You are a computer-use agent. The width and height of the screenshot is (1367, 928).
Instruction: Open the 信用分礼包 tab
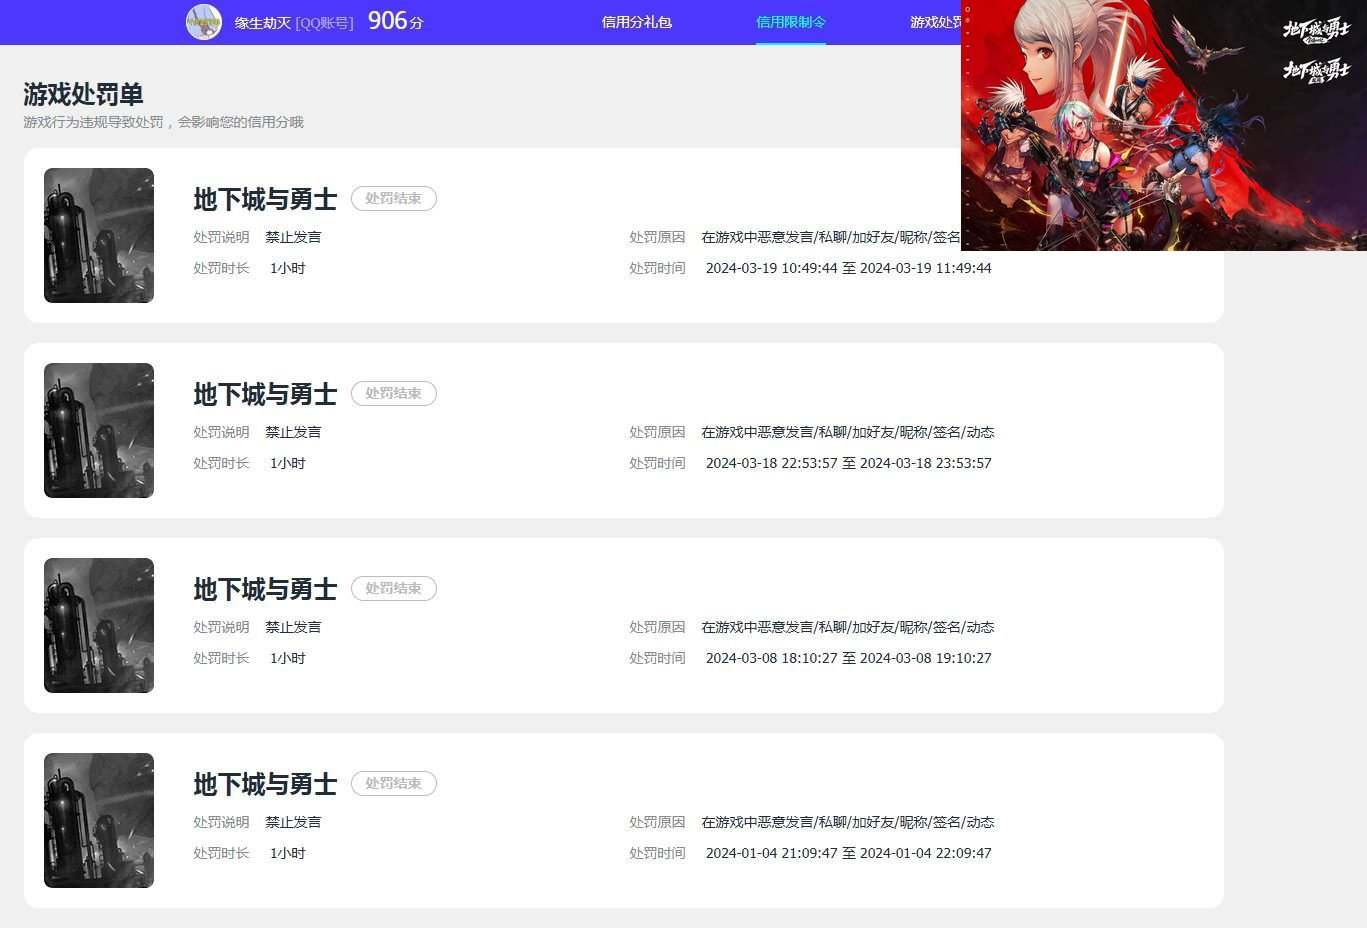(636, 22)
